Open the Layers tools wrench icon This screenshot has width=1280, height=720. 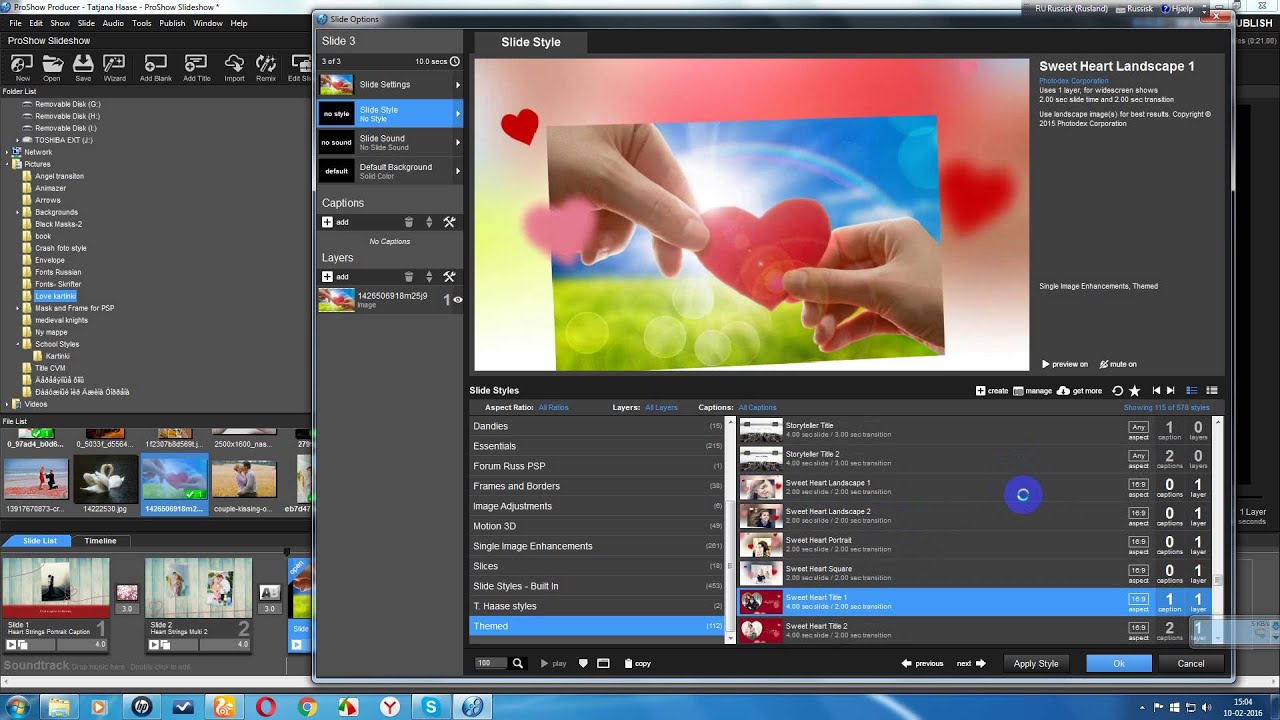pos(449,276)
